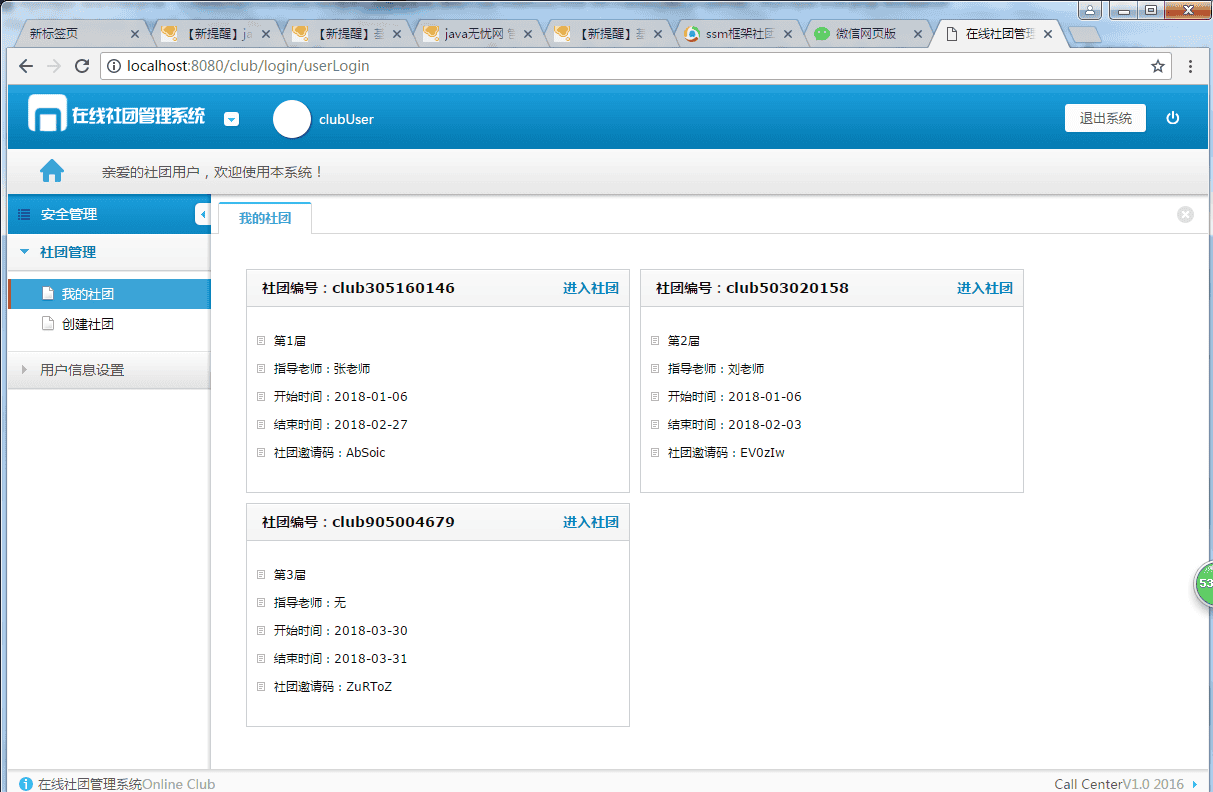Click the list icon beside 安全管理

pyautogui.click(x=25, y=214)
